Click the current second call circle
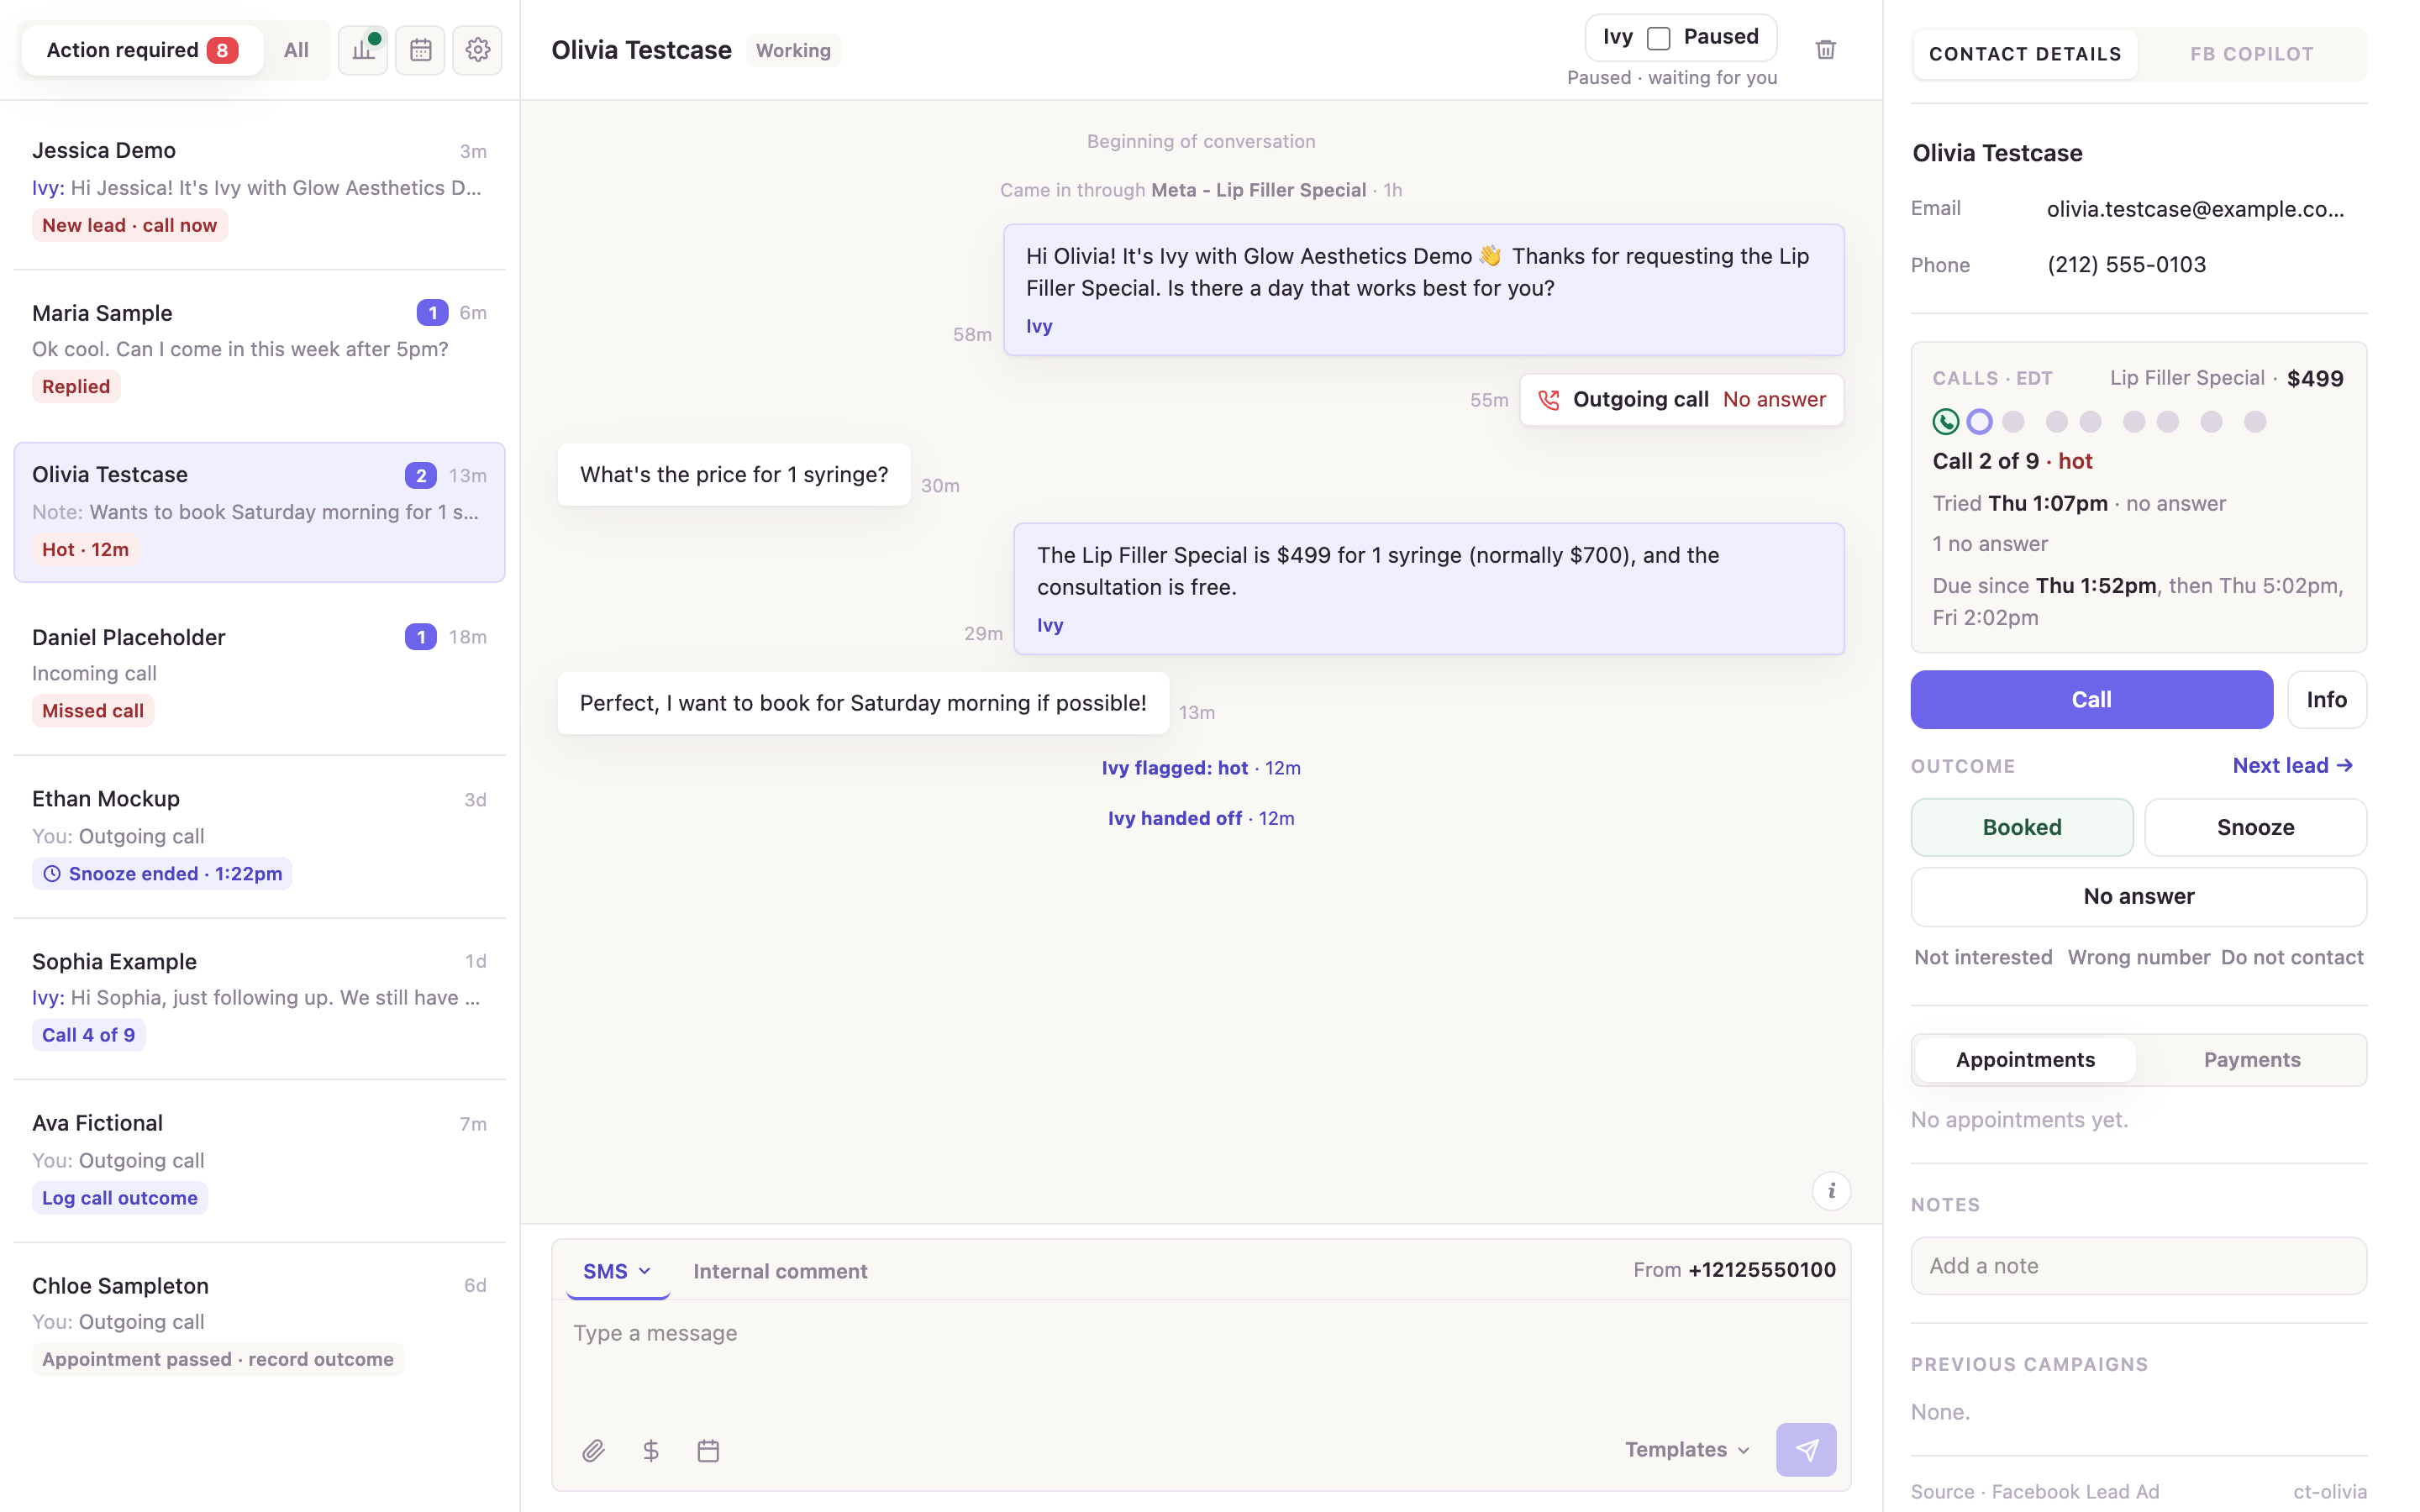The image size is (2420, 1512). click(x=1979, y=422)
